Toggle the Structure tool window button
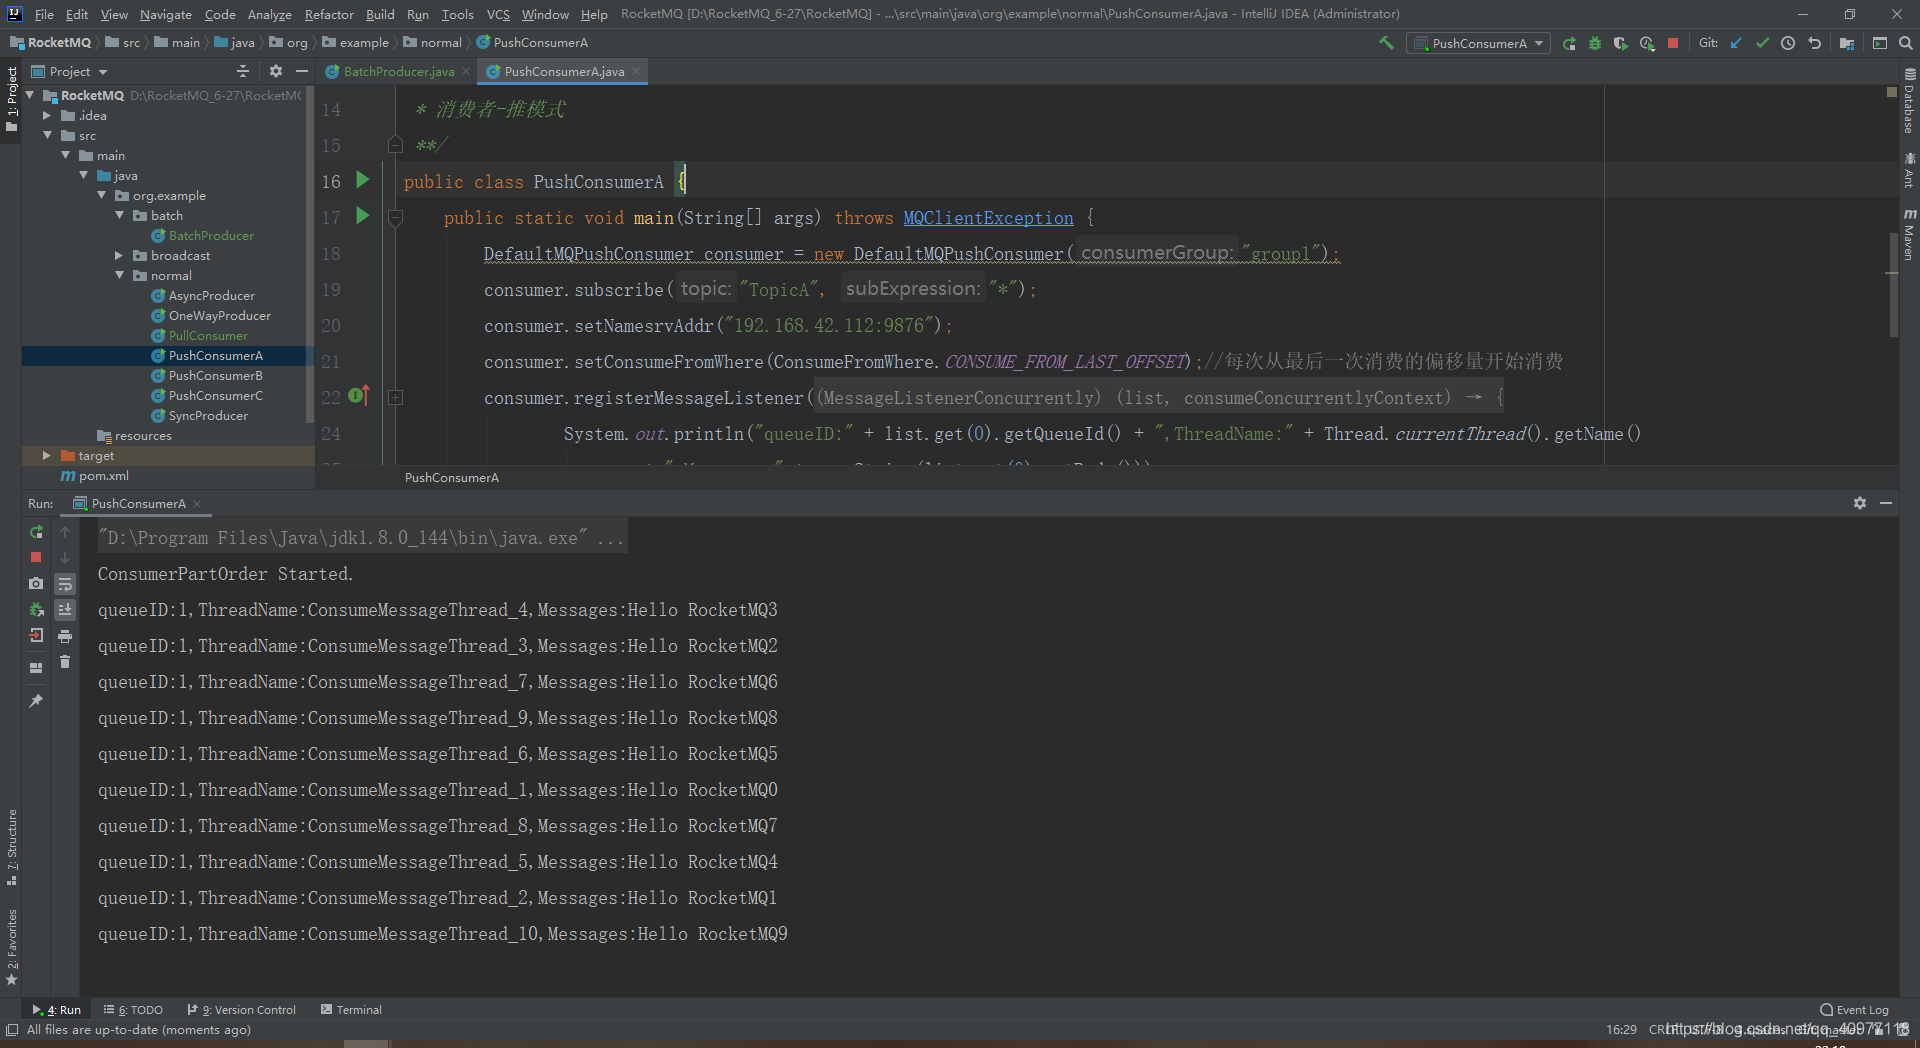1920x1048 pixels. (11, 848)
